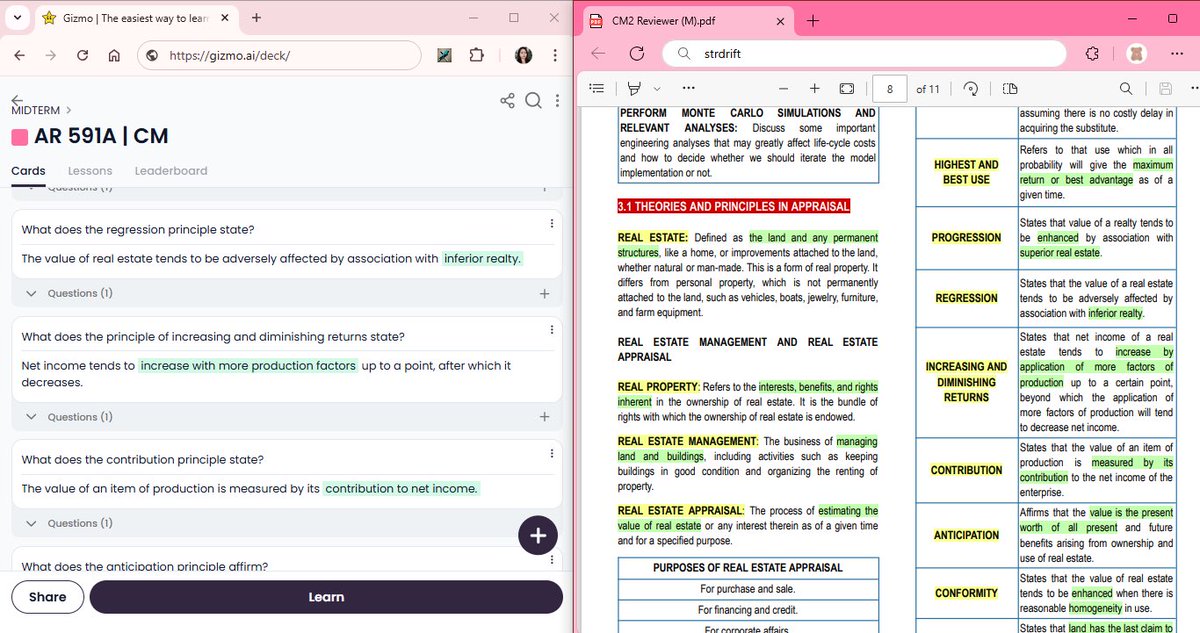Add question to regression principle card
The width and height of the screenshot is (1200, 633).
tap(544, 294)
